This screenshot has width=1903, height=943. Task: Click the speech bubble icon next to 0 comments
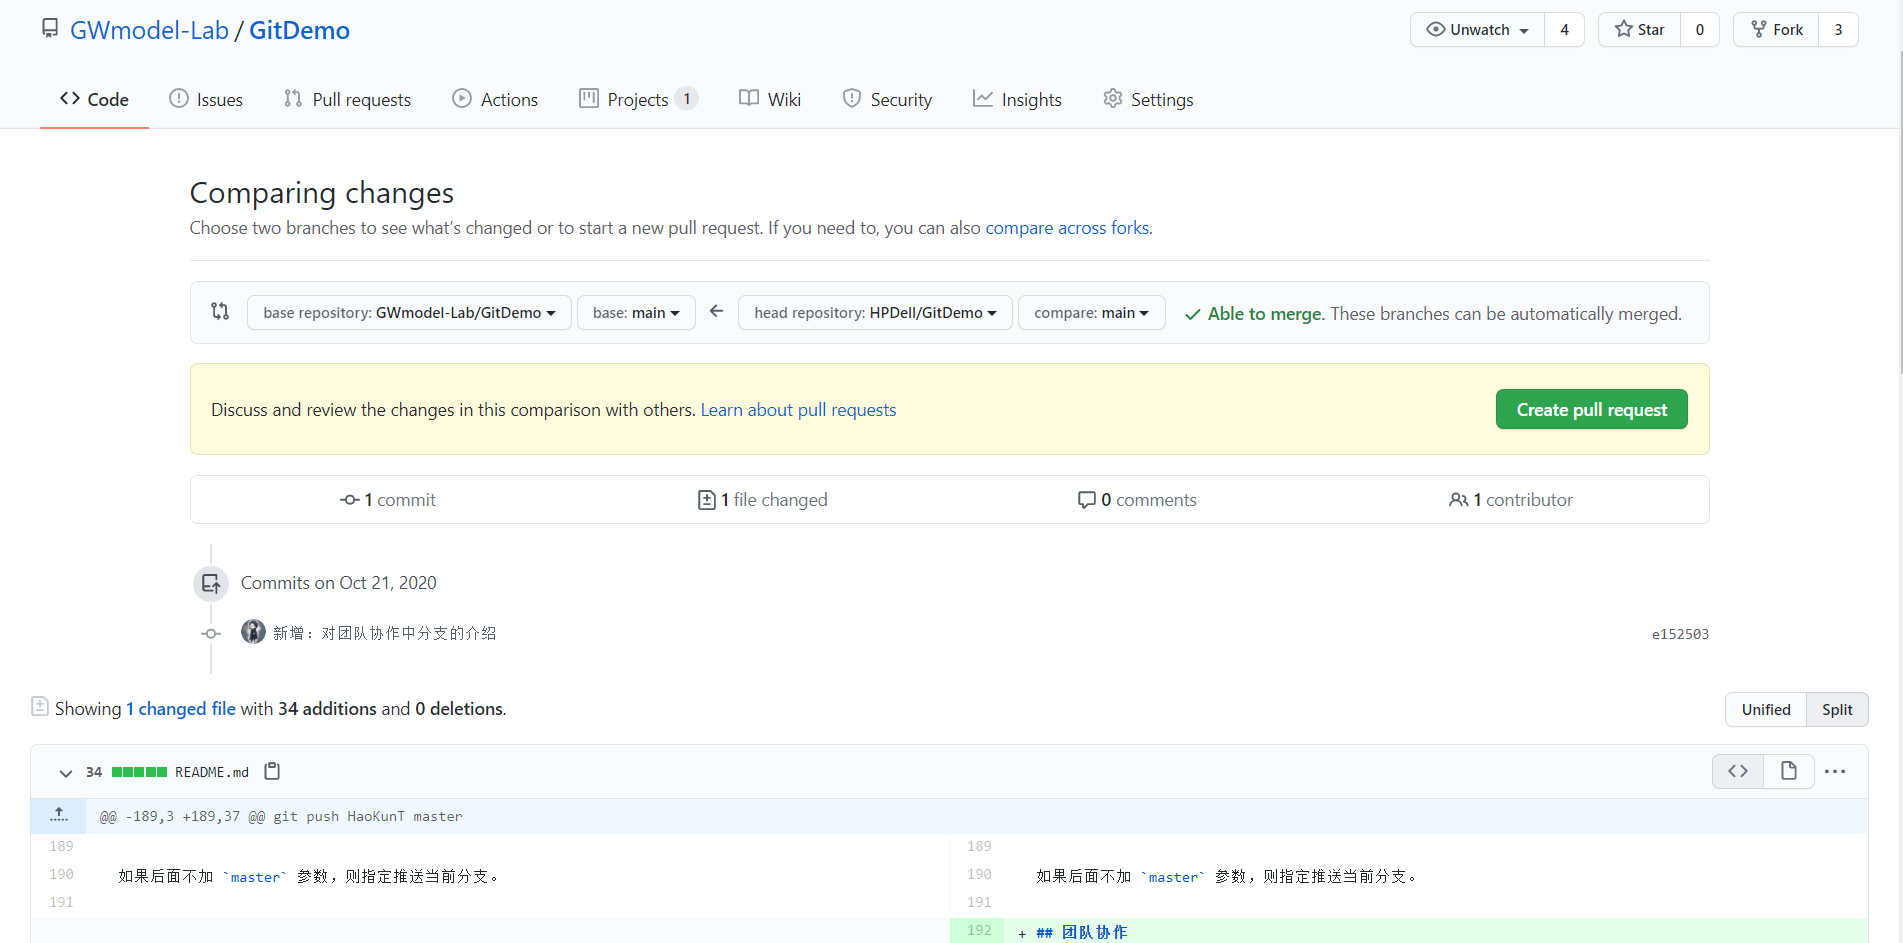[x=1087, y=500]
